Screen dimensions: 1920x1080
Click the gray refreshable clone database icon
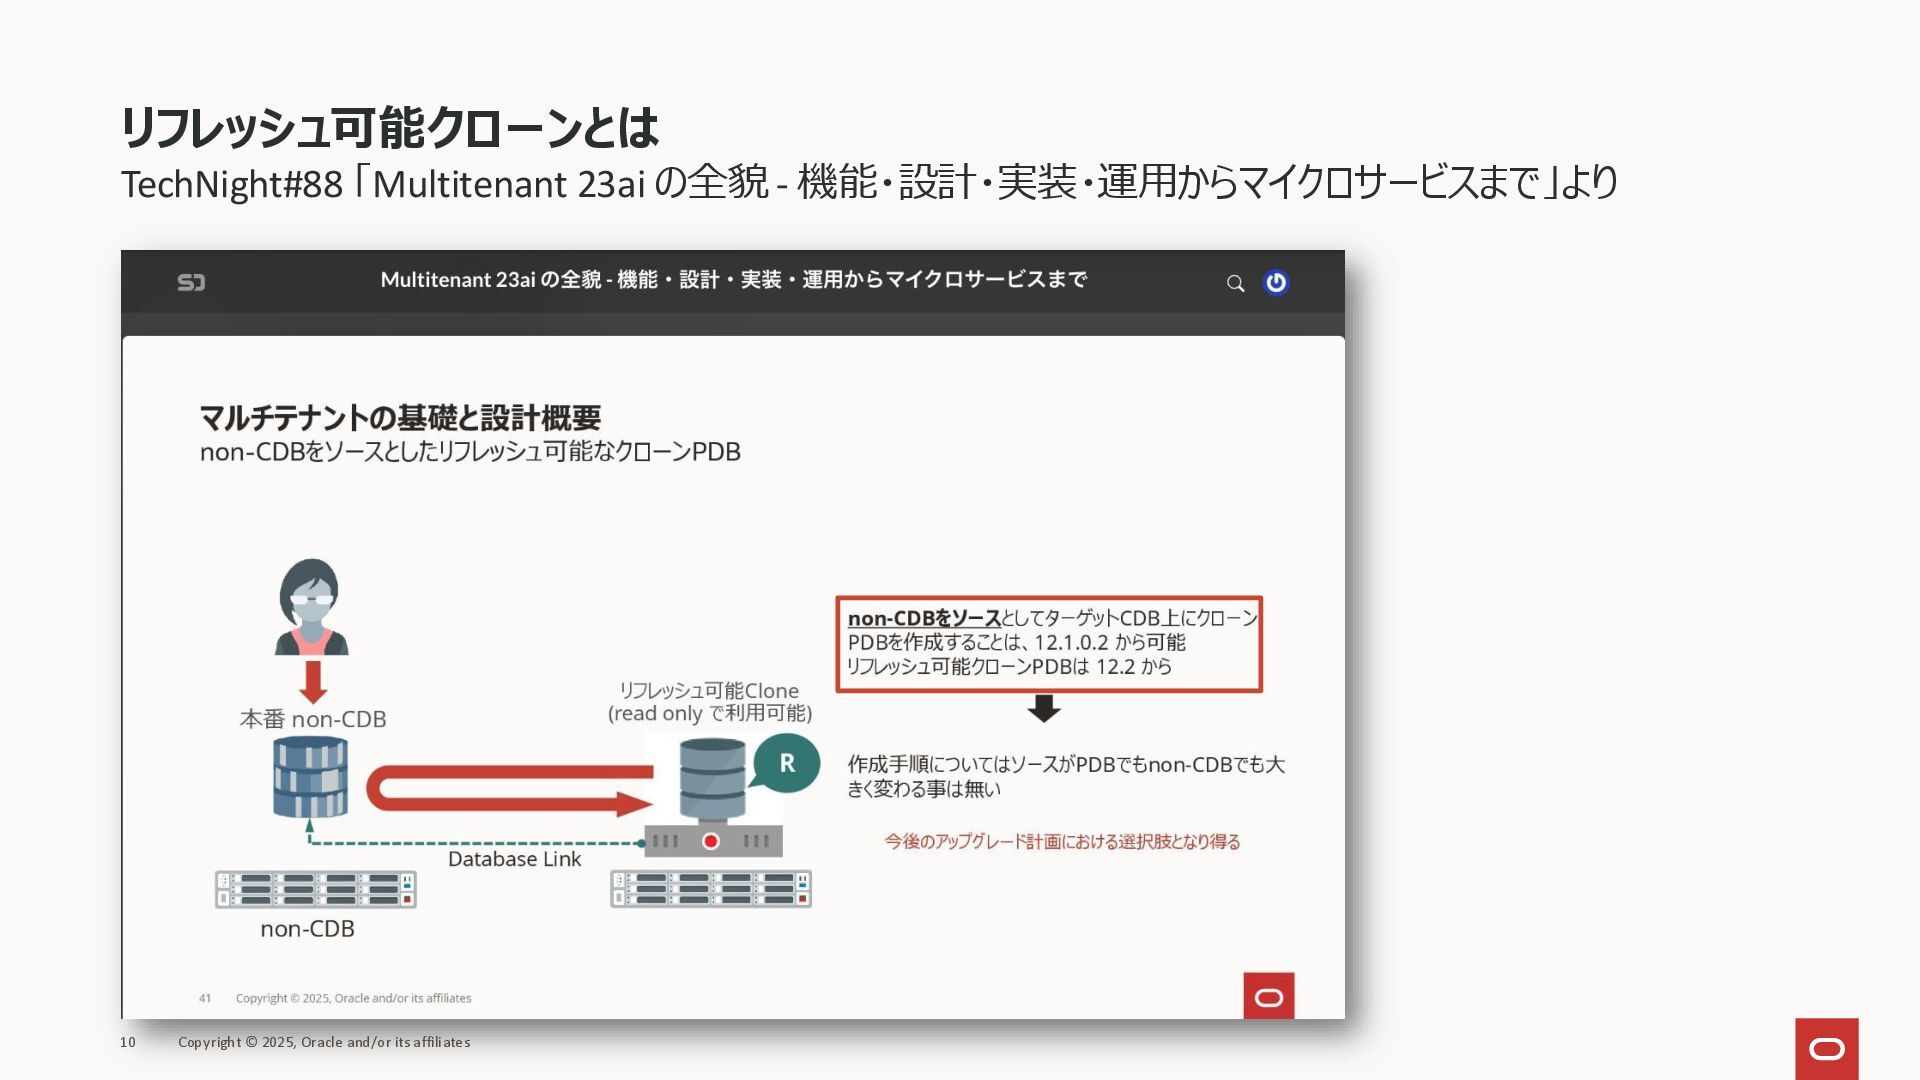tap(712, 780)
